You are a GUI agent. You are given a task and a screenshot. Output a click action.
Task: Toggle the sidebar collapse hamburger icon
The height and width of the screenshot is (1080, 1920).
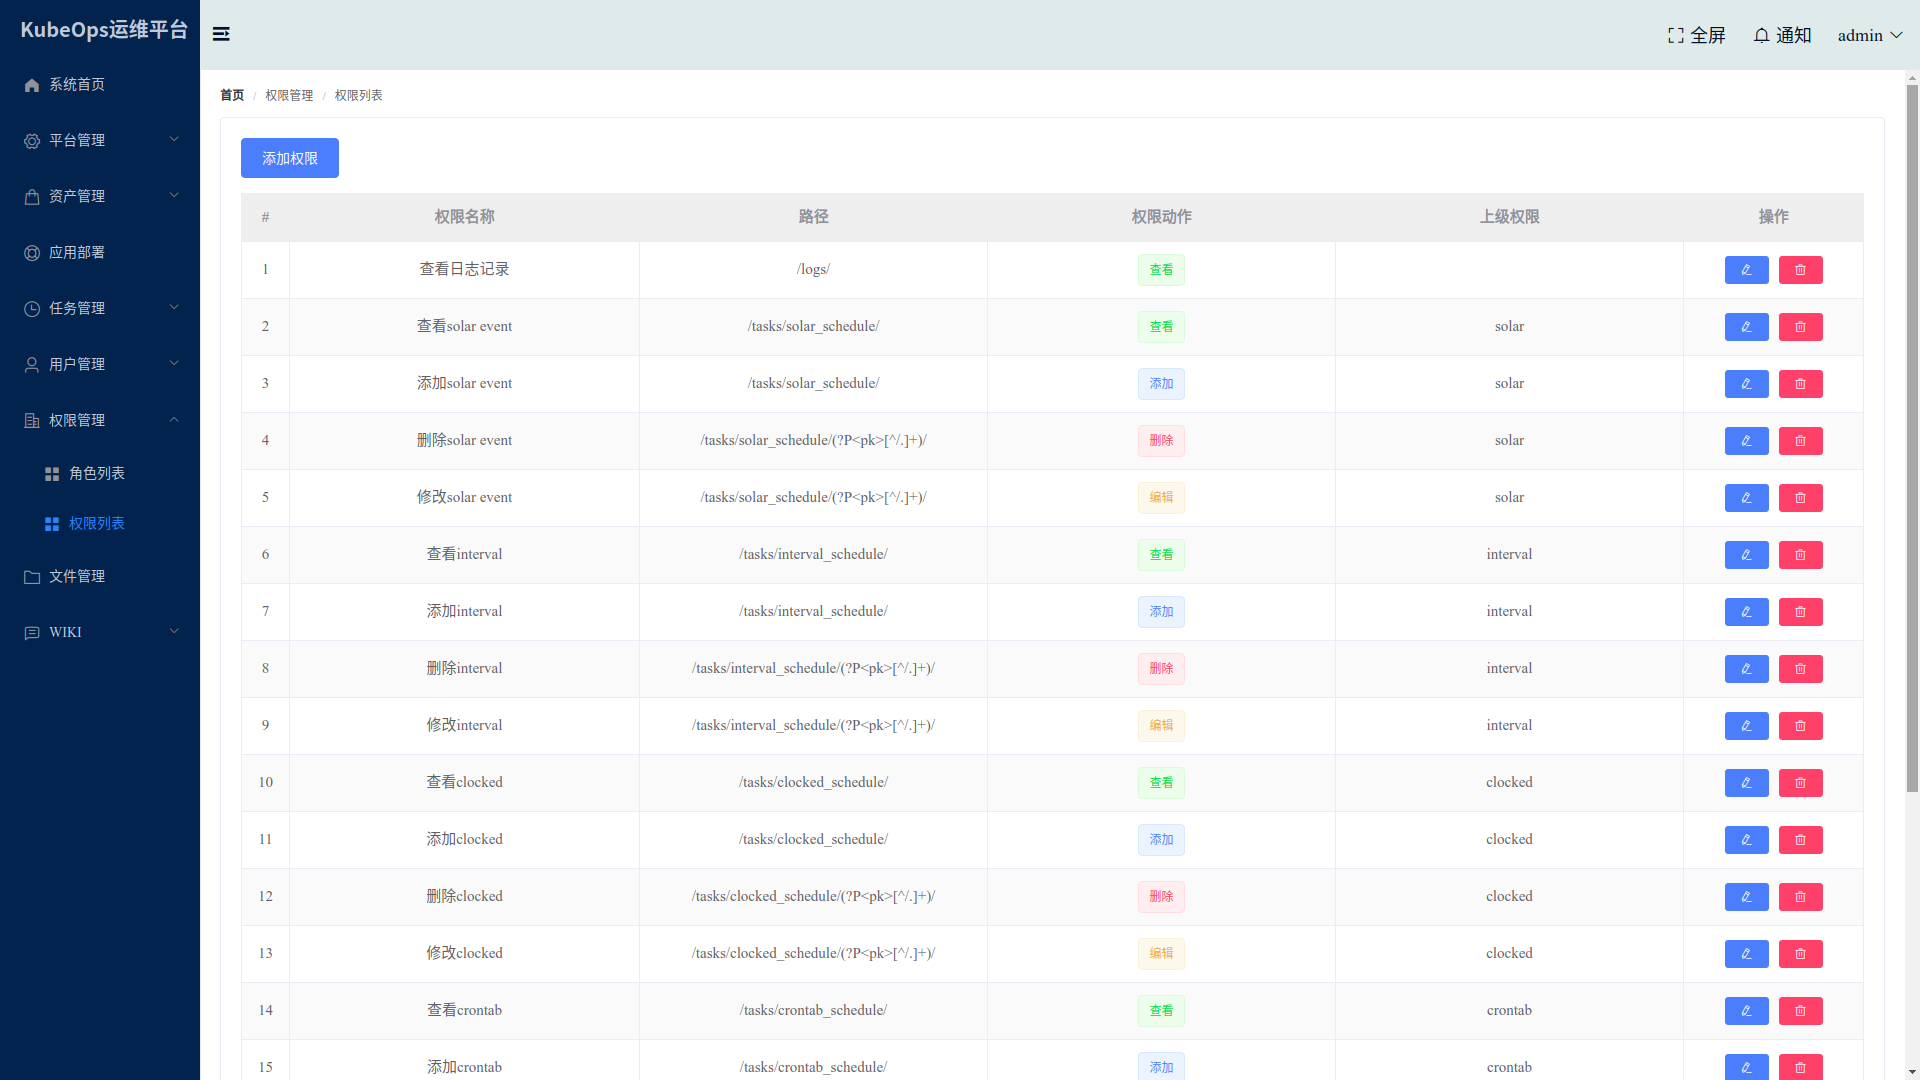(x=221, y=34)
